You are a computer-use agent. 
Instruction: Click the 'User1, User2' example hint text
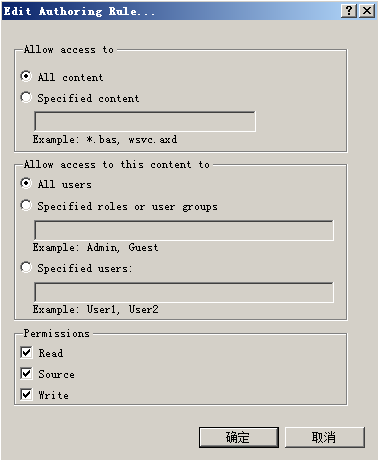122,309
